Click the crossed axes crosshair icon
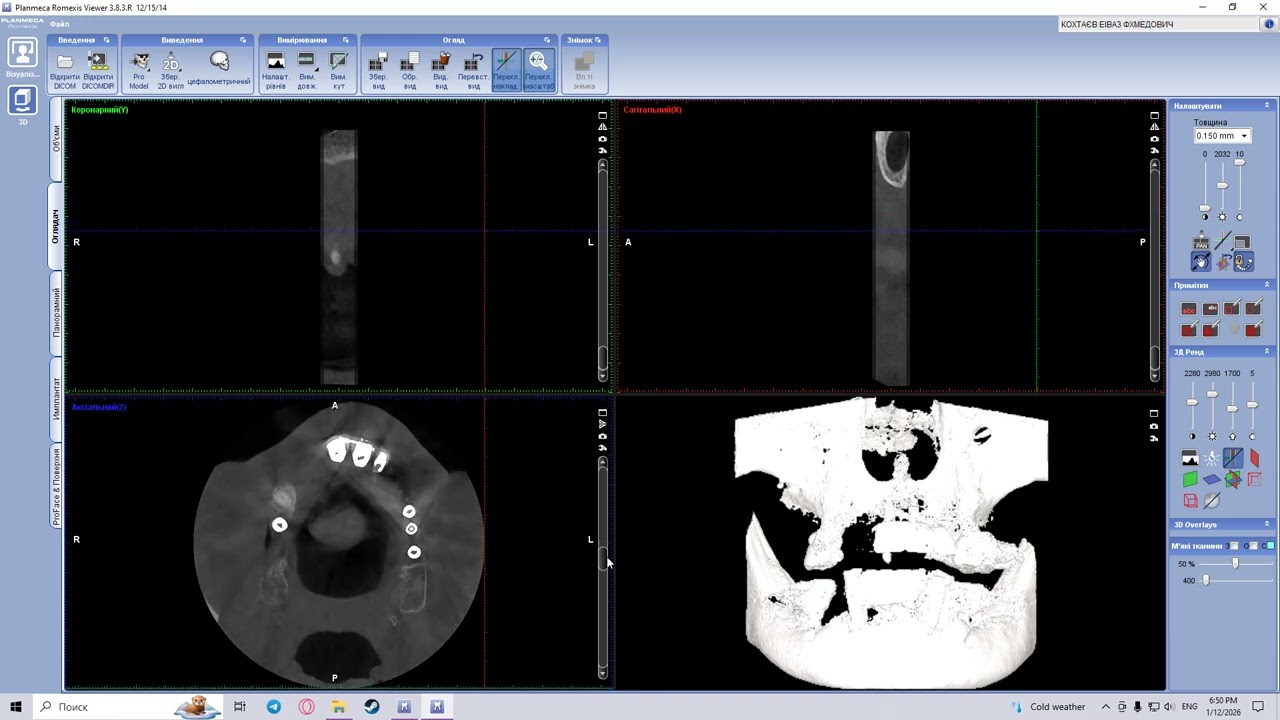 1223,241
